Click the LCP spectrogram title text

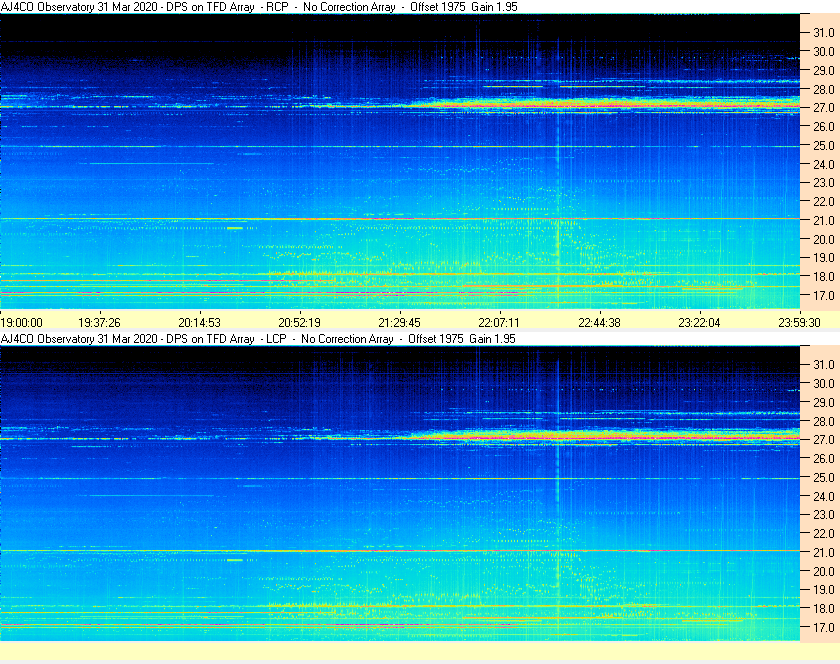point(258,339)
